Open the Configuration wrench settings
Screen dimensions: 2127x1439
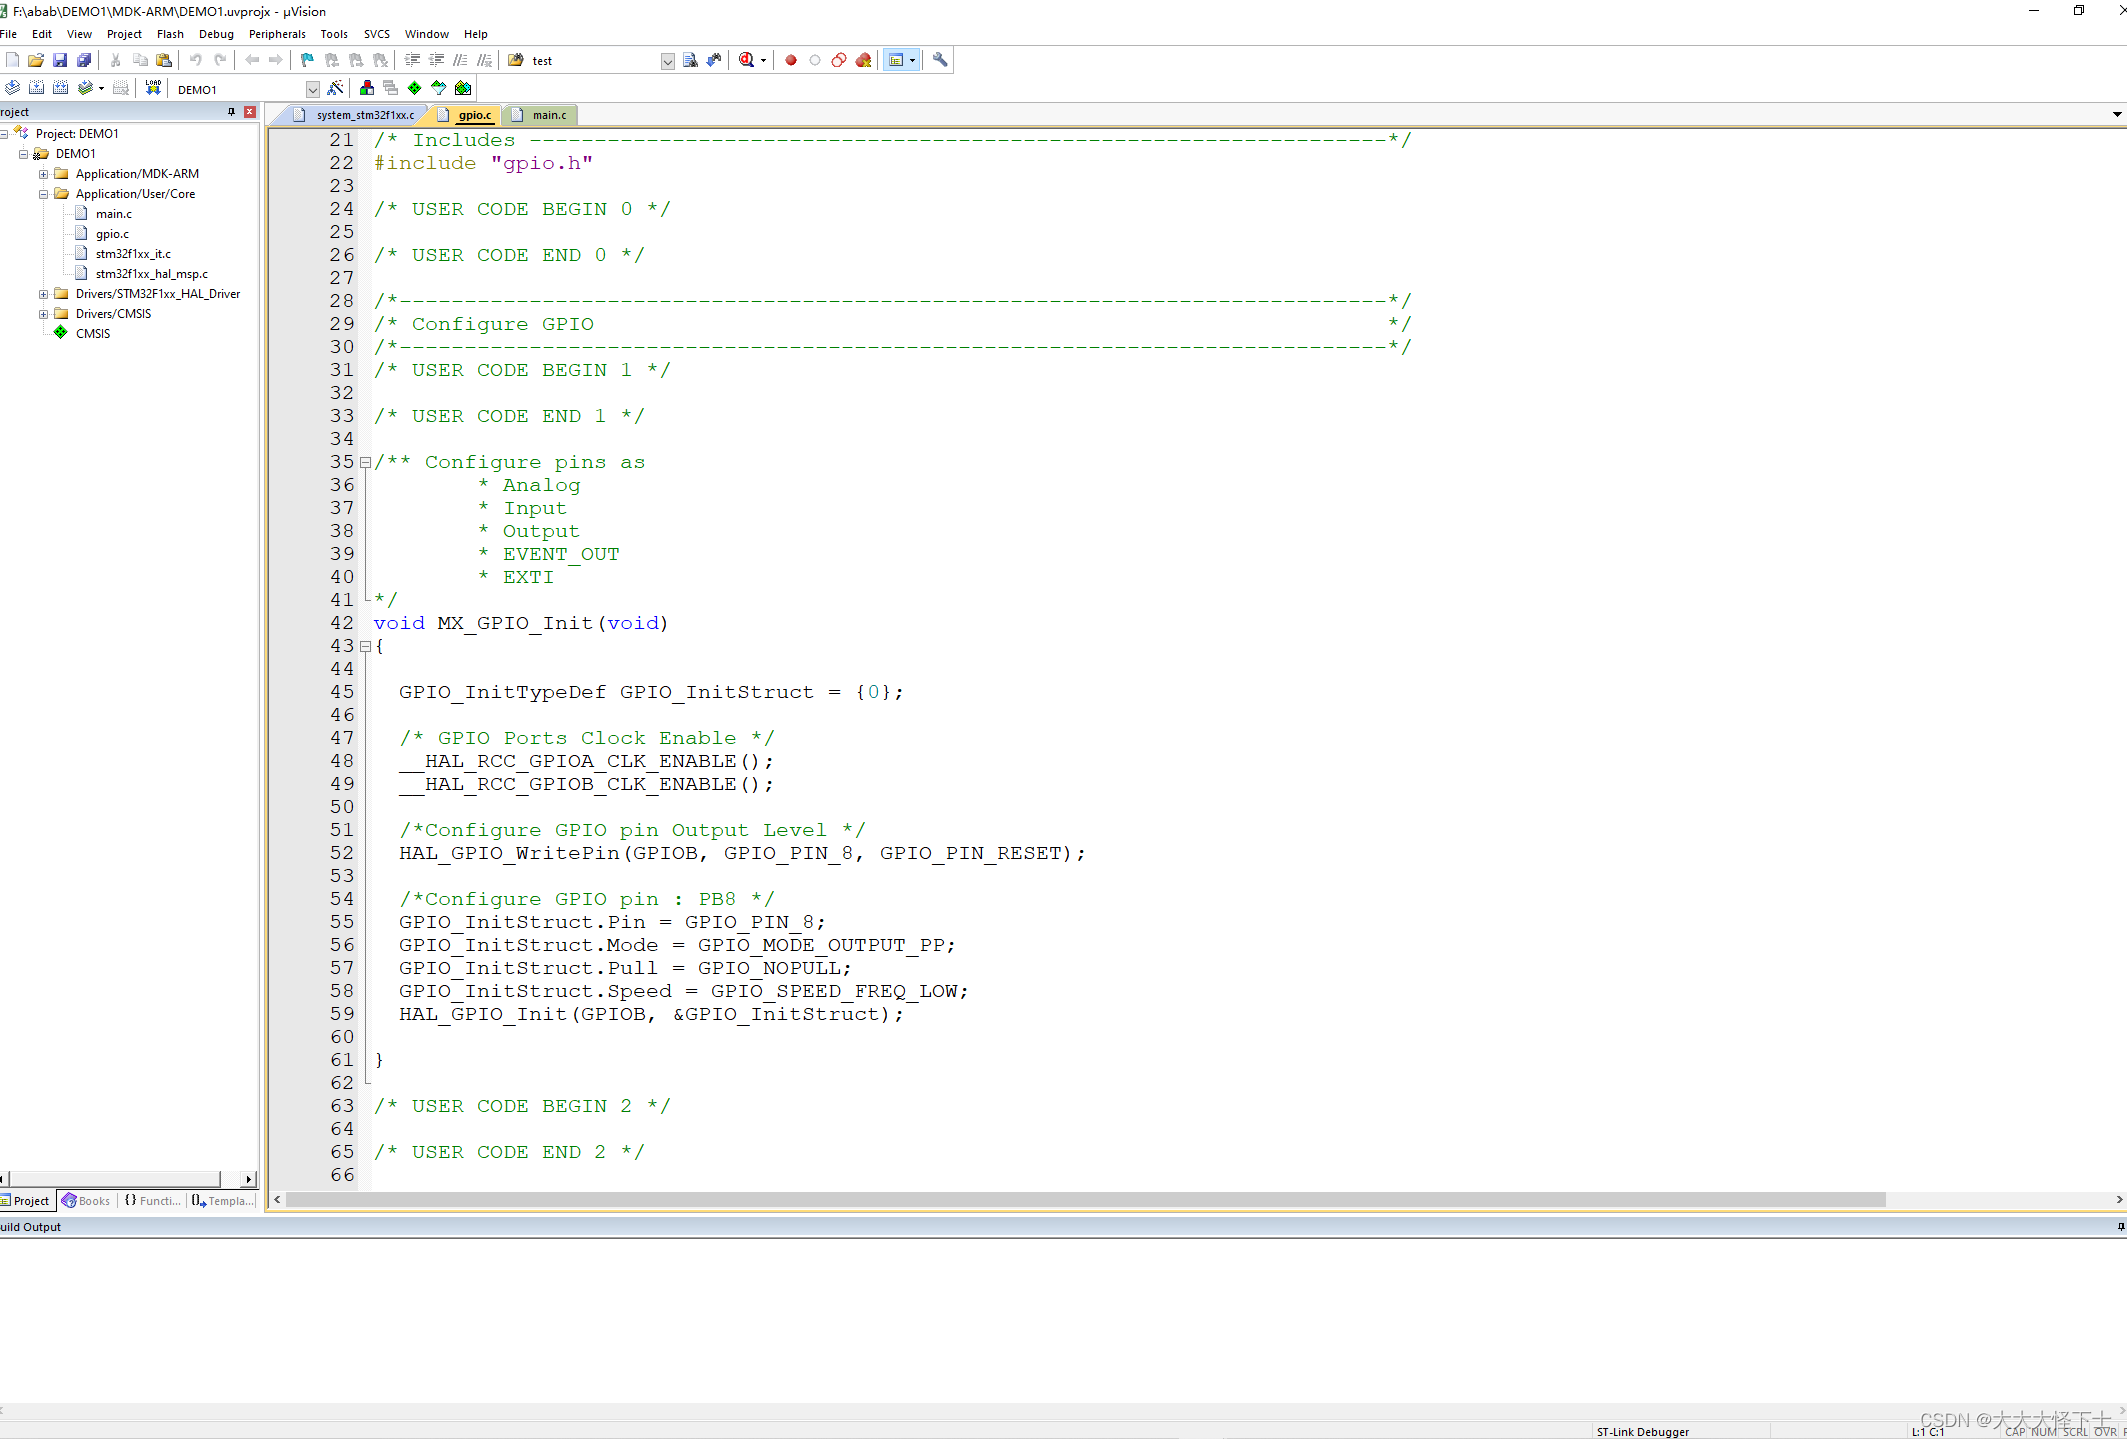[939, 59]
